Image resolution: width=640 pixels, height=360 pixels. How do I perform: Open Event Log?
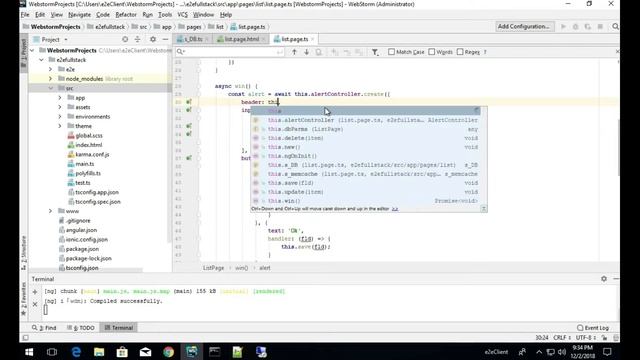593,327
